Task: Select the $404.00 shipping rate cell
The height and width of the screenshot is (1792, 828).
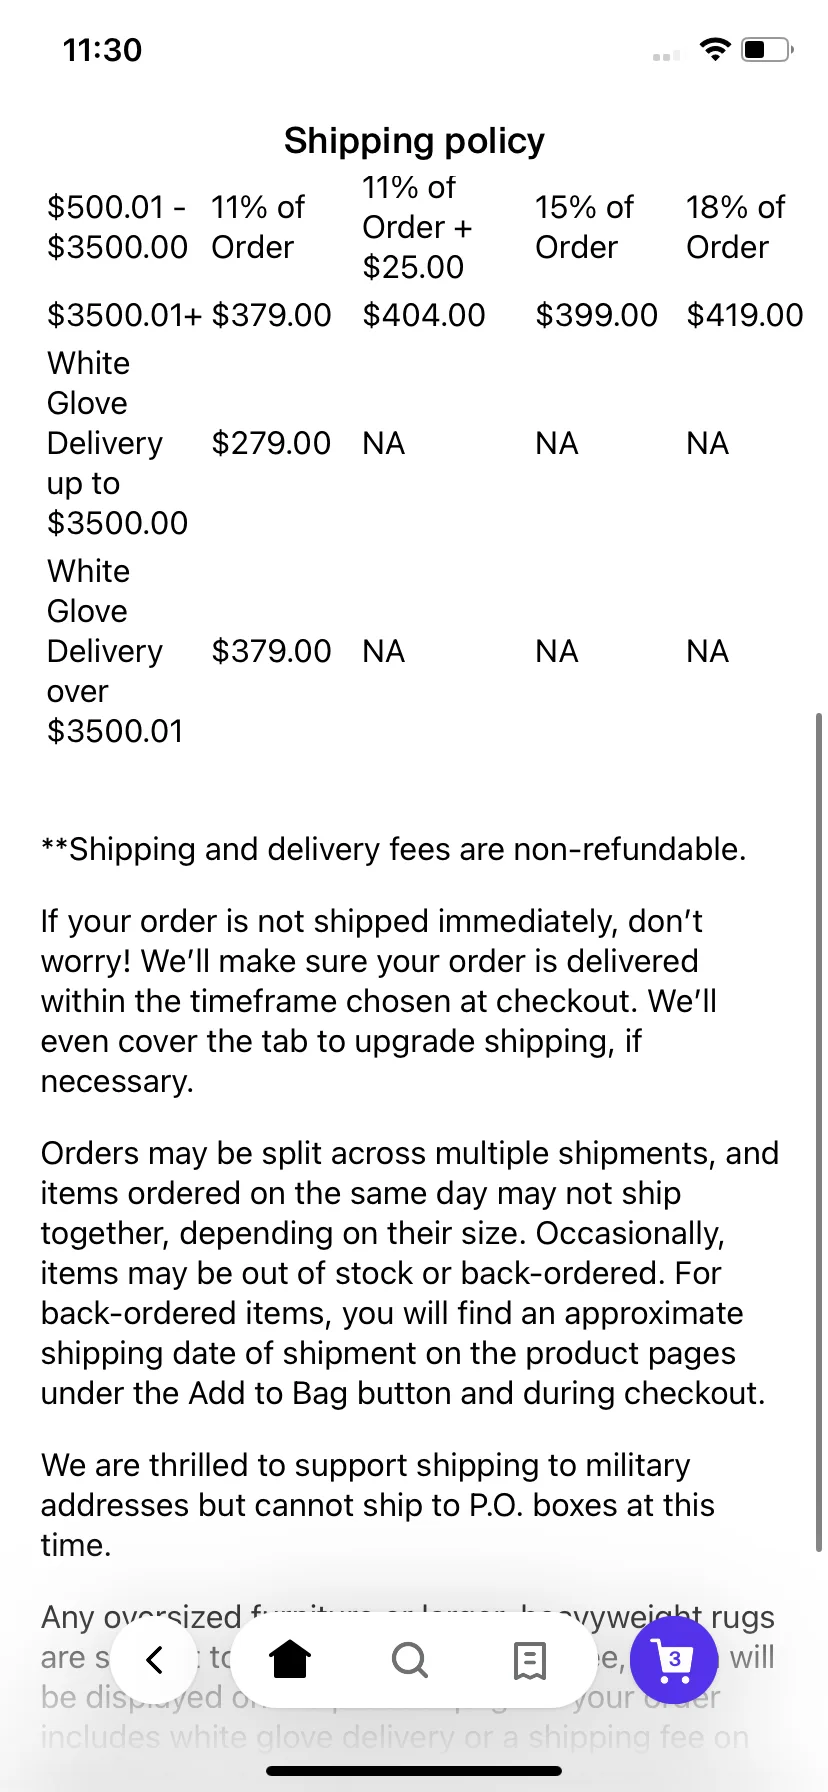Action: (x=424, y=315)
